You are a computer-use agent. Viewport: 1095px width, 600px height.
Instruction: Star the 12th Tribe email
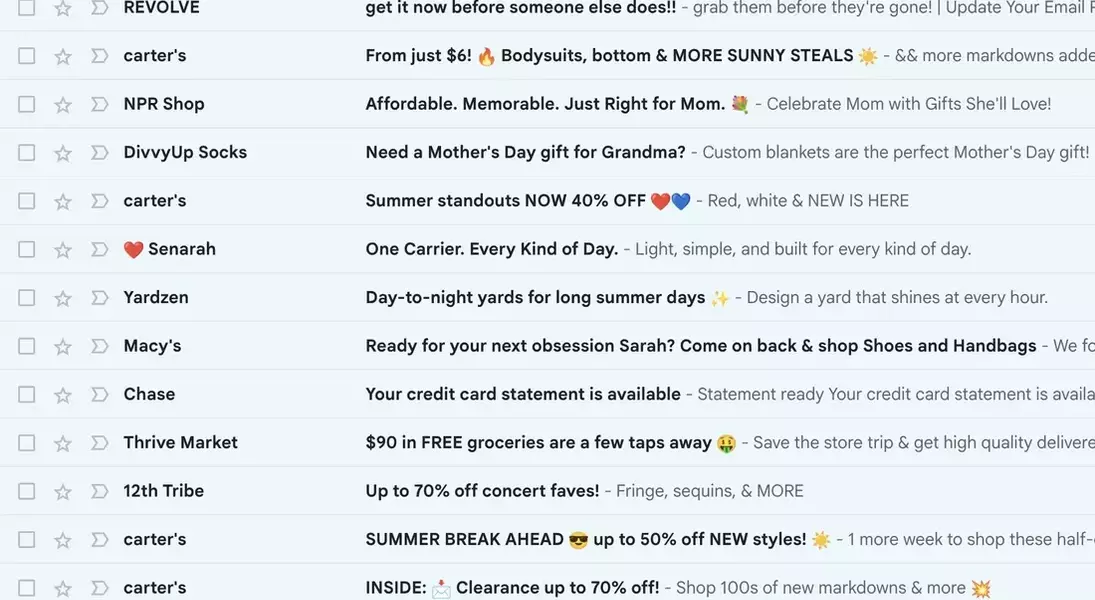pos(63,492)
